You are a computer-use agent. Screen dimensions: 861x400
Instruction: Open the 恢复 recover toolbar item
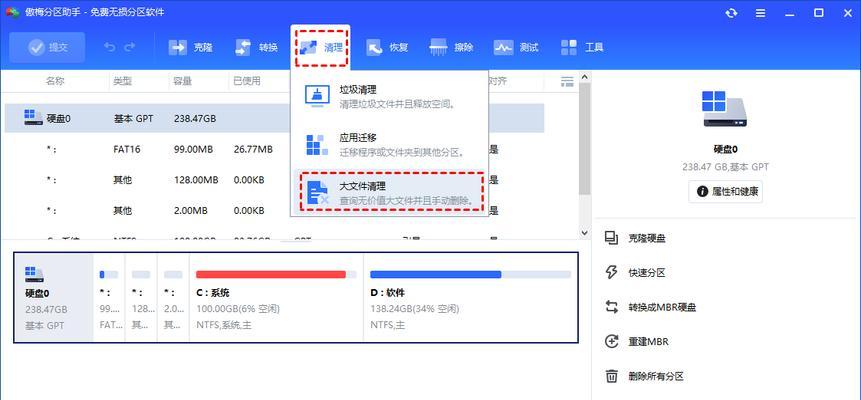[x=388, y=47]
